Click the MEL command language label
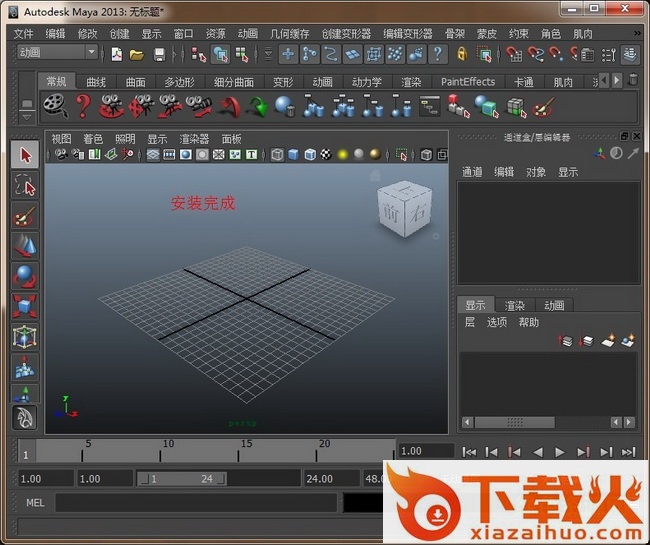This screenshot has height=545, width=650. click(35, 503)
